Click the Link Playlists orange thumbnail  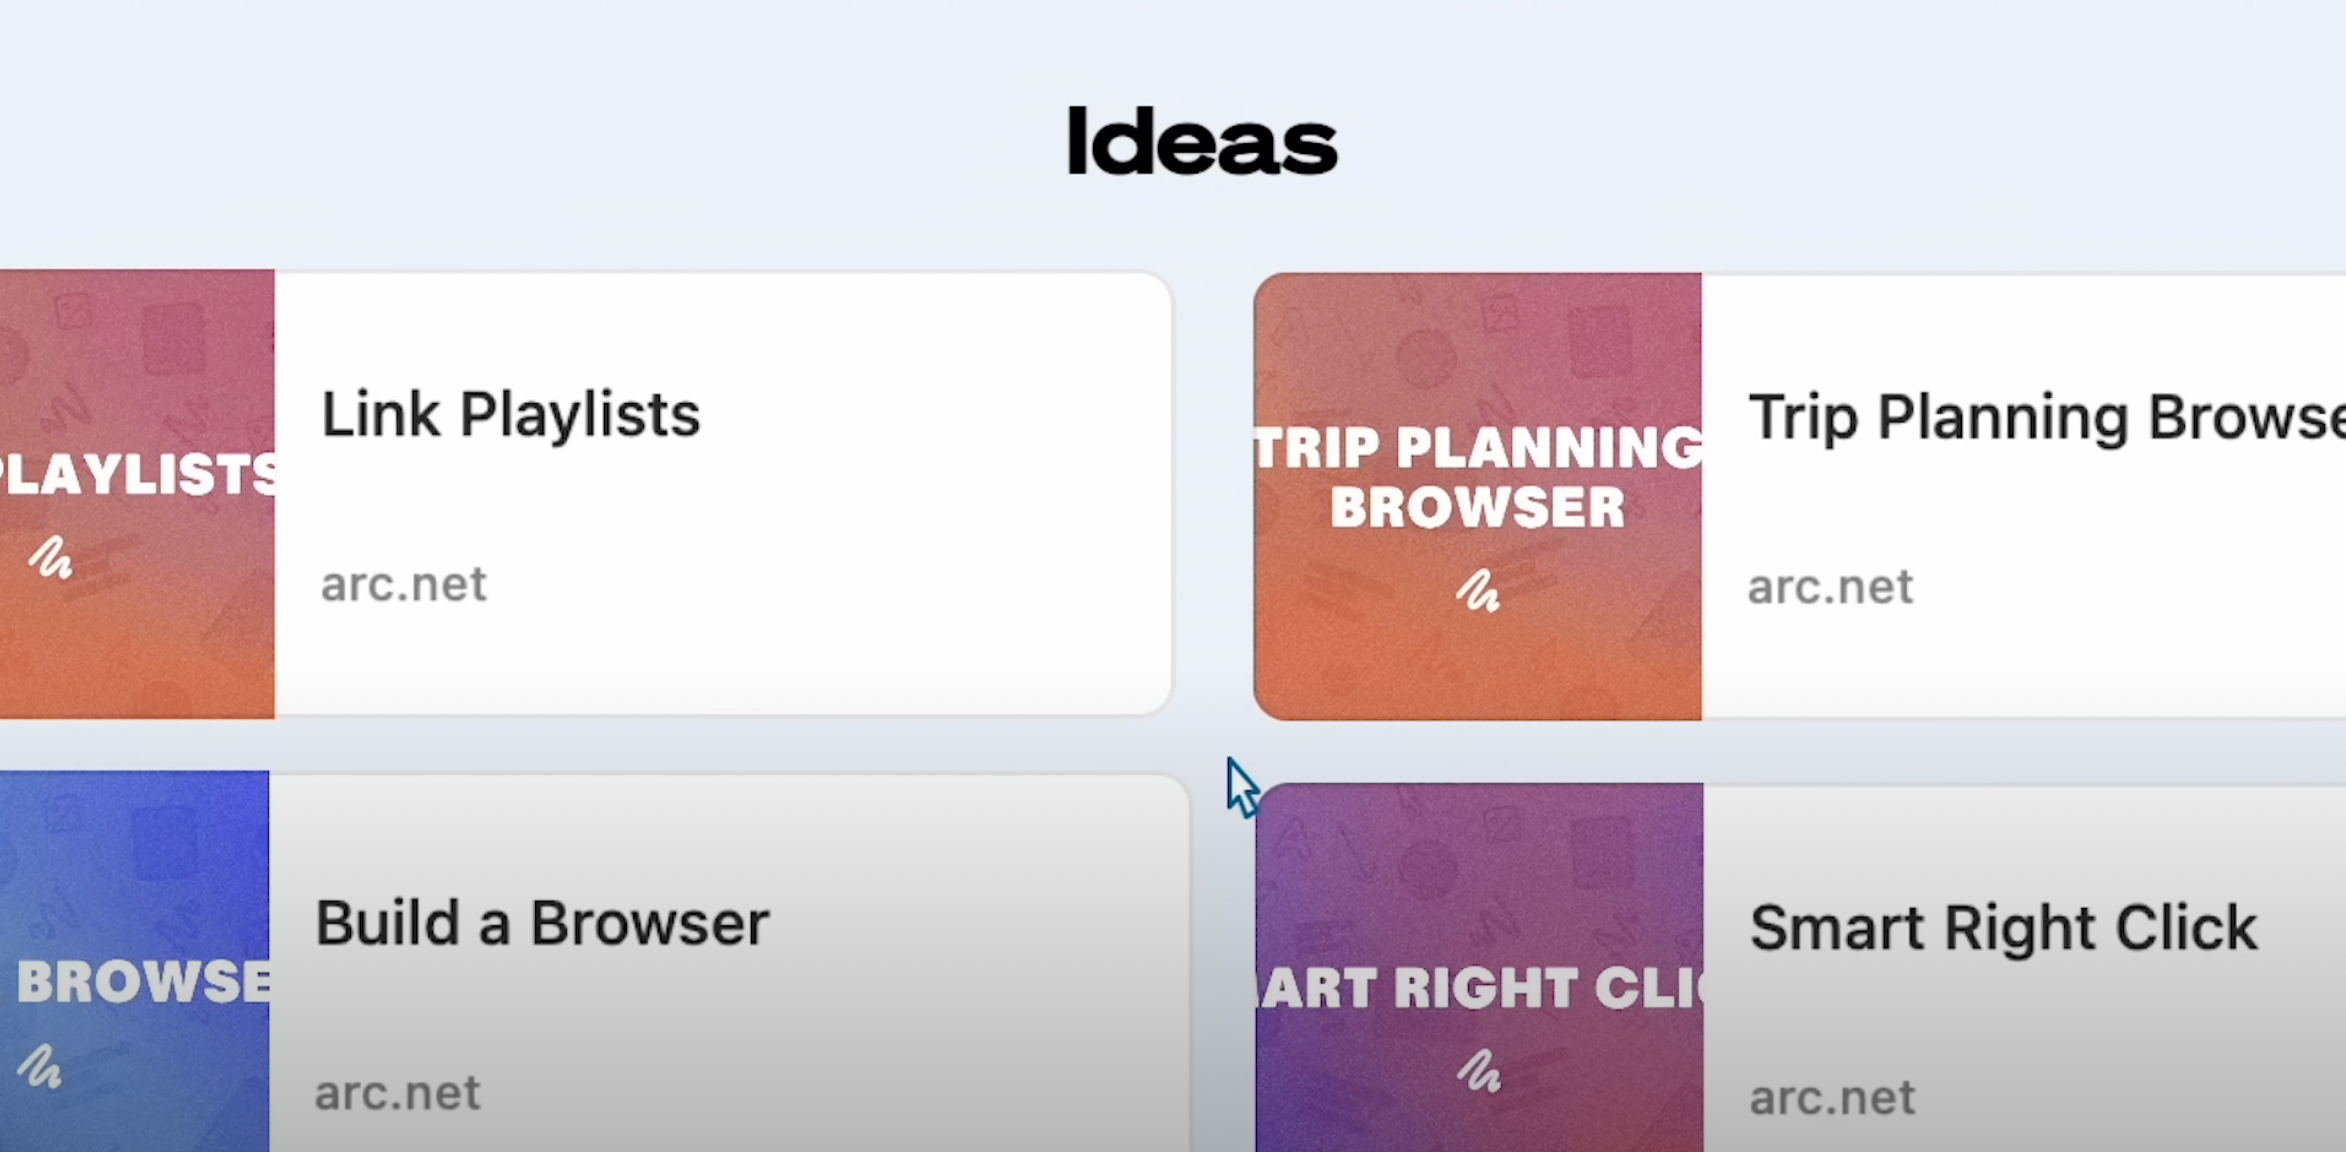(137, 494)
